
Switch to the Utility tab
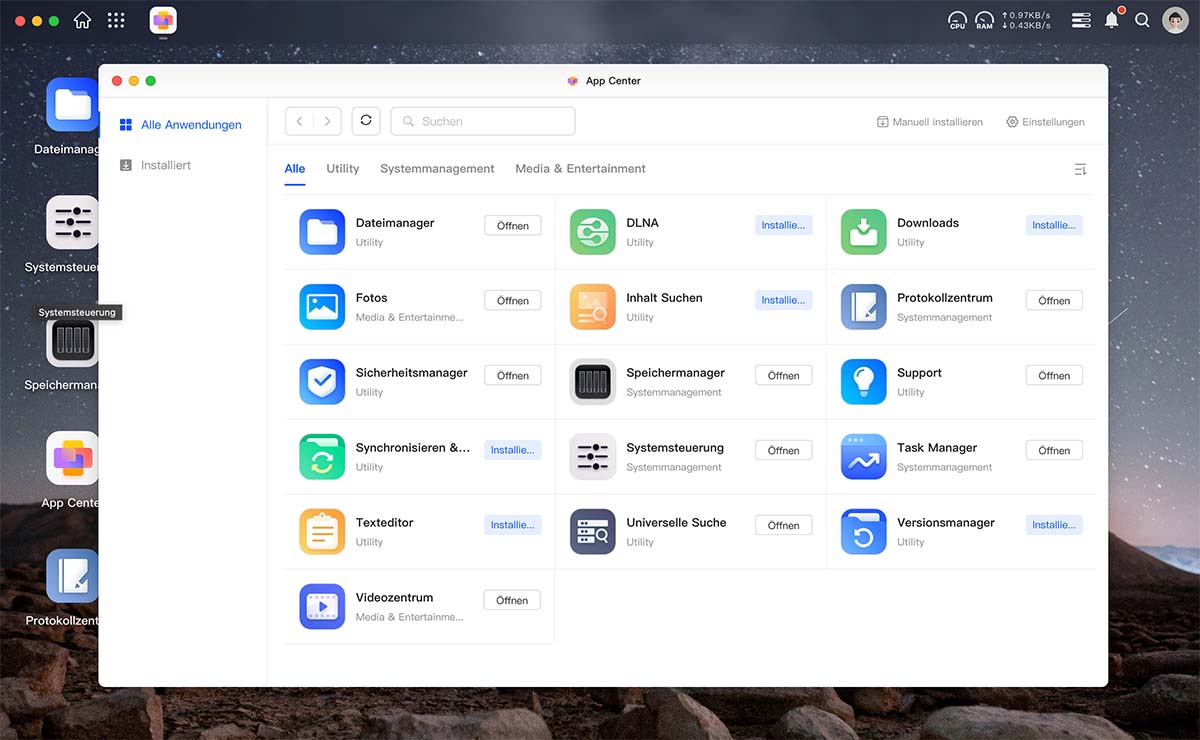(342, 168)
